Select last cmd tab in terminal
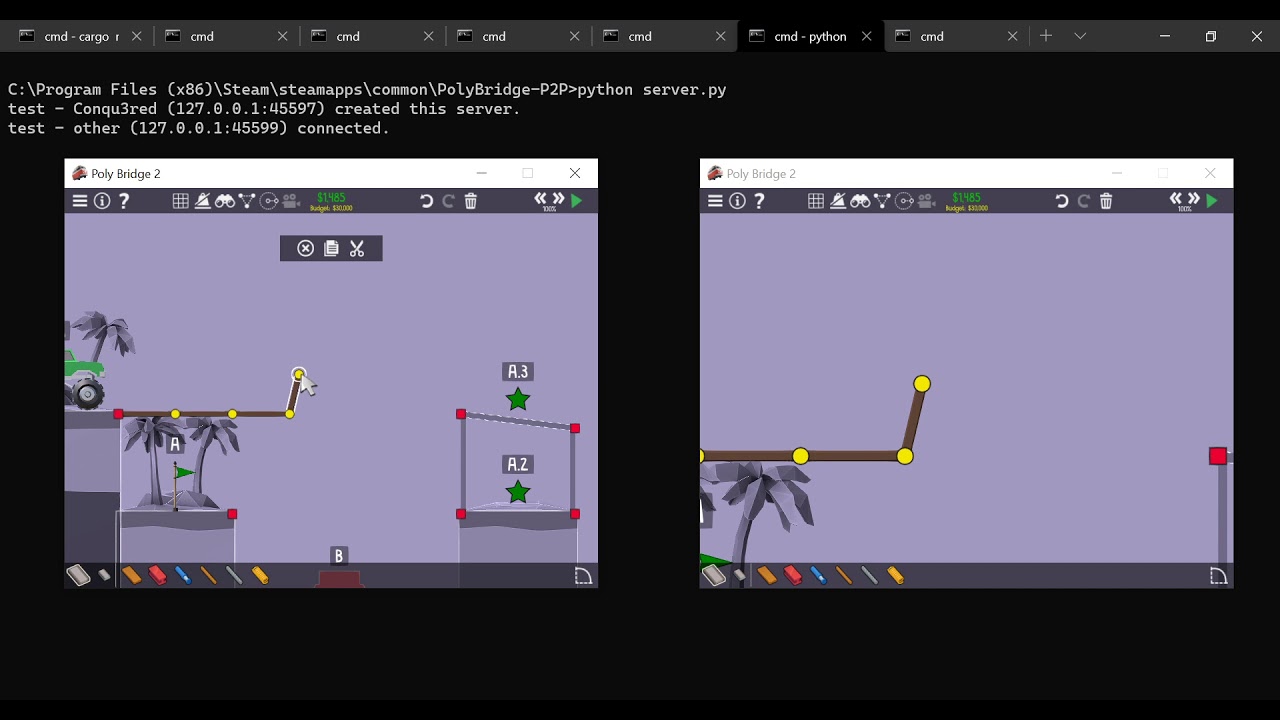The width and height of the screenshot is (1280, 720). 957,36
